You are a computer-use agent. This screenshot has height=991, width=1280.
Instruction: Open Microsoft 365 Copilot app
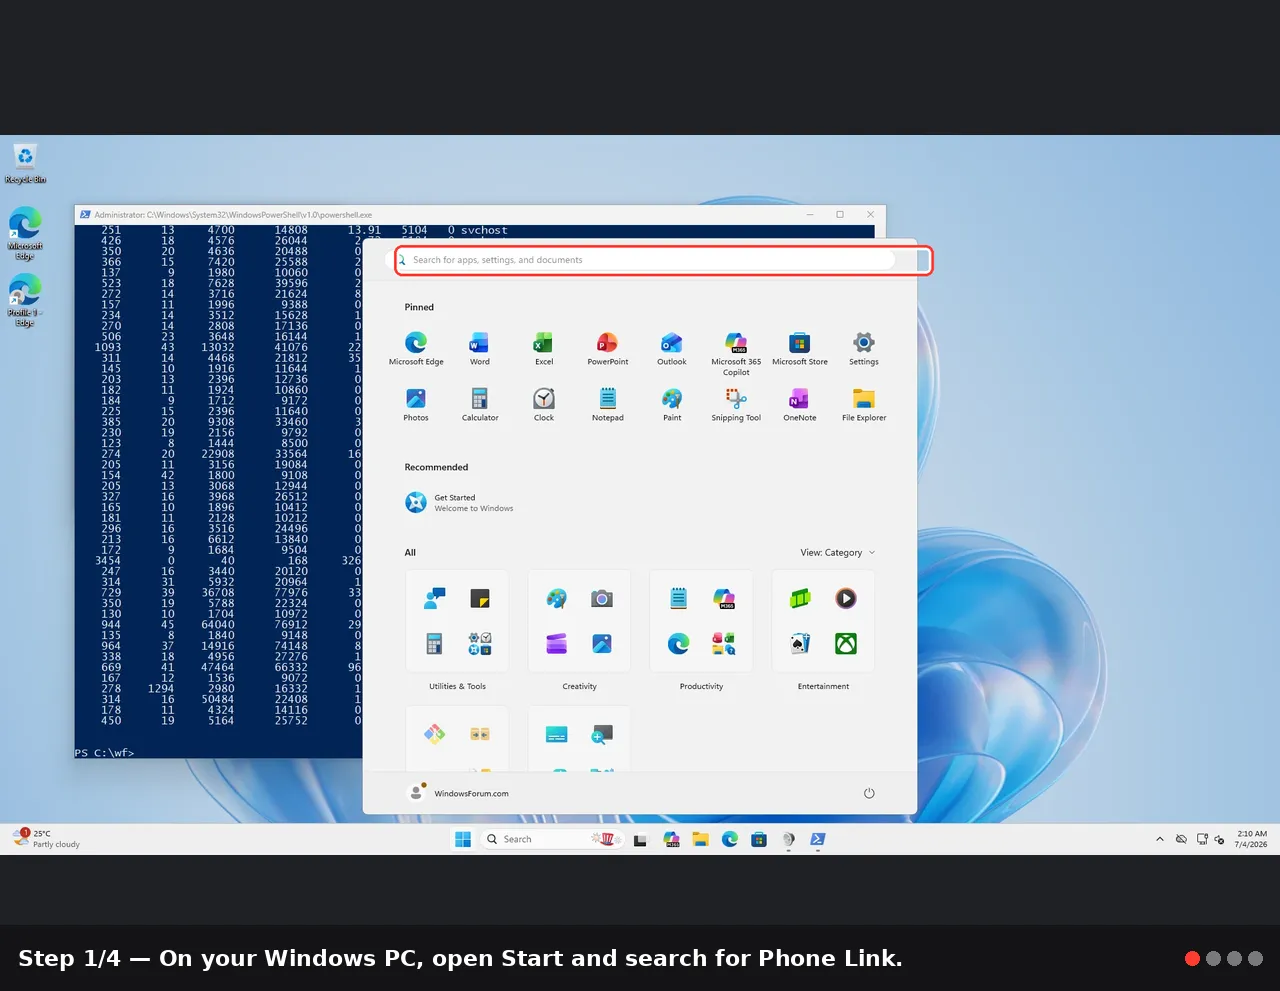coord(736,354)
